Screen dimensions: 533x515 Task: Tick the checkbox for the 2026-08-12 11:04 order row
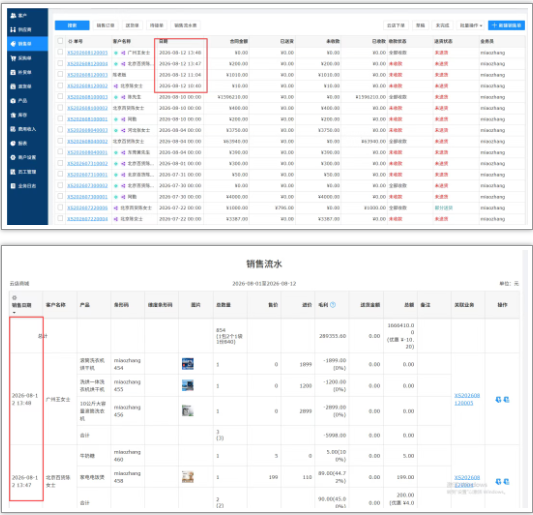click(60, 74)
